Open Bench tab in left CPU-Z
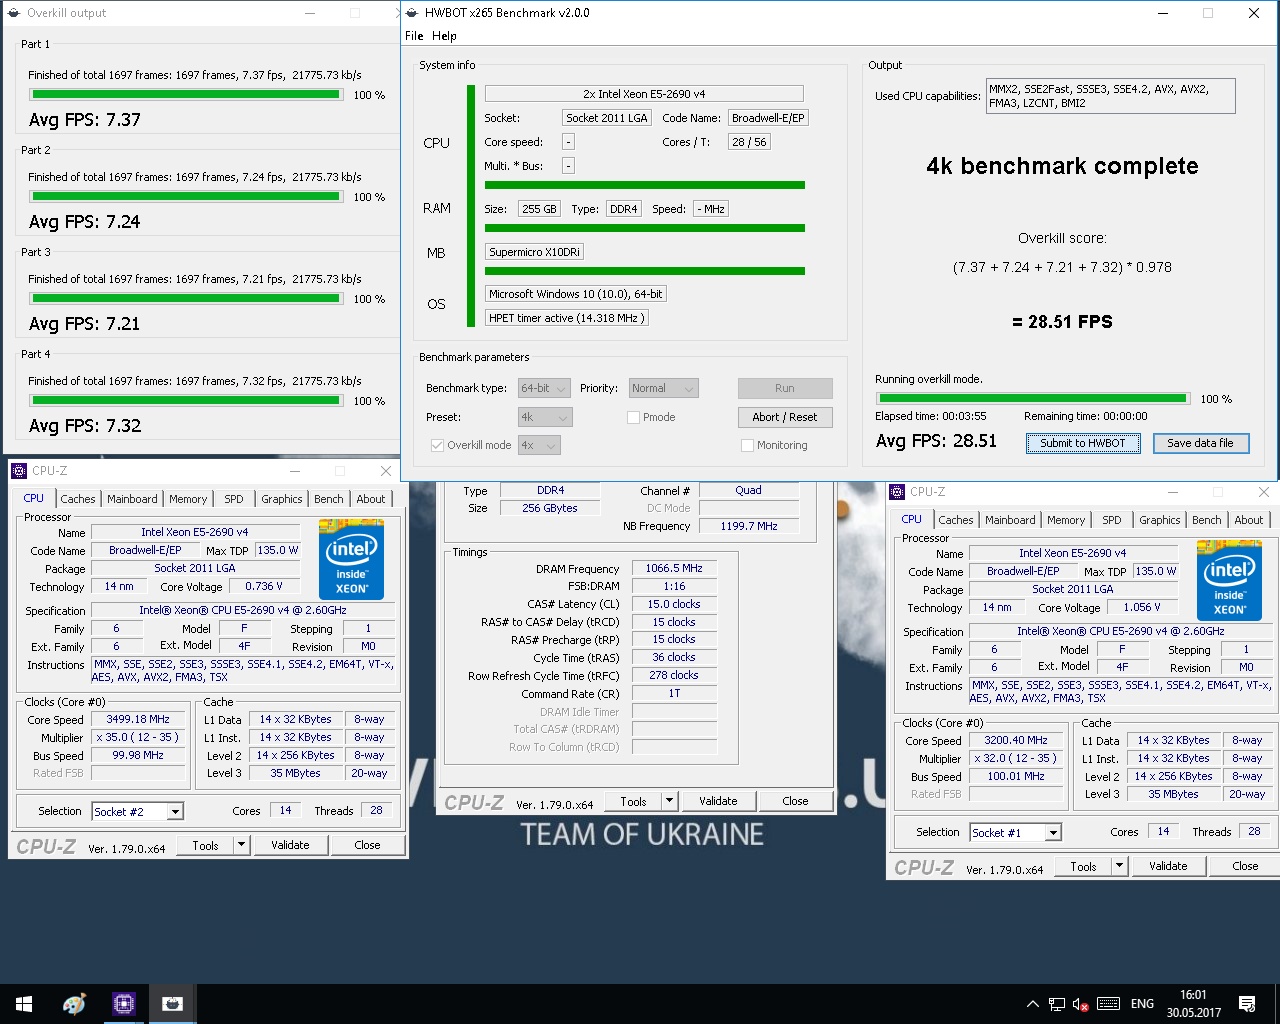 click(329, 499)
